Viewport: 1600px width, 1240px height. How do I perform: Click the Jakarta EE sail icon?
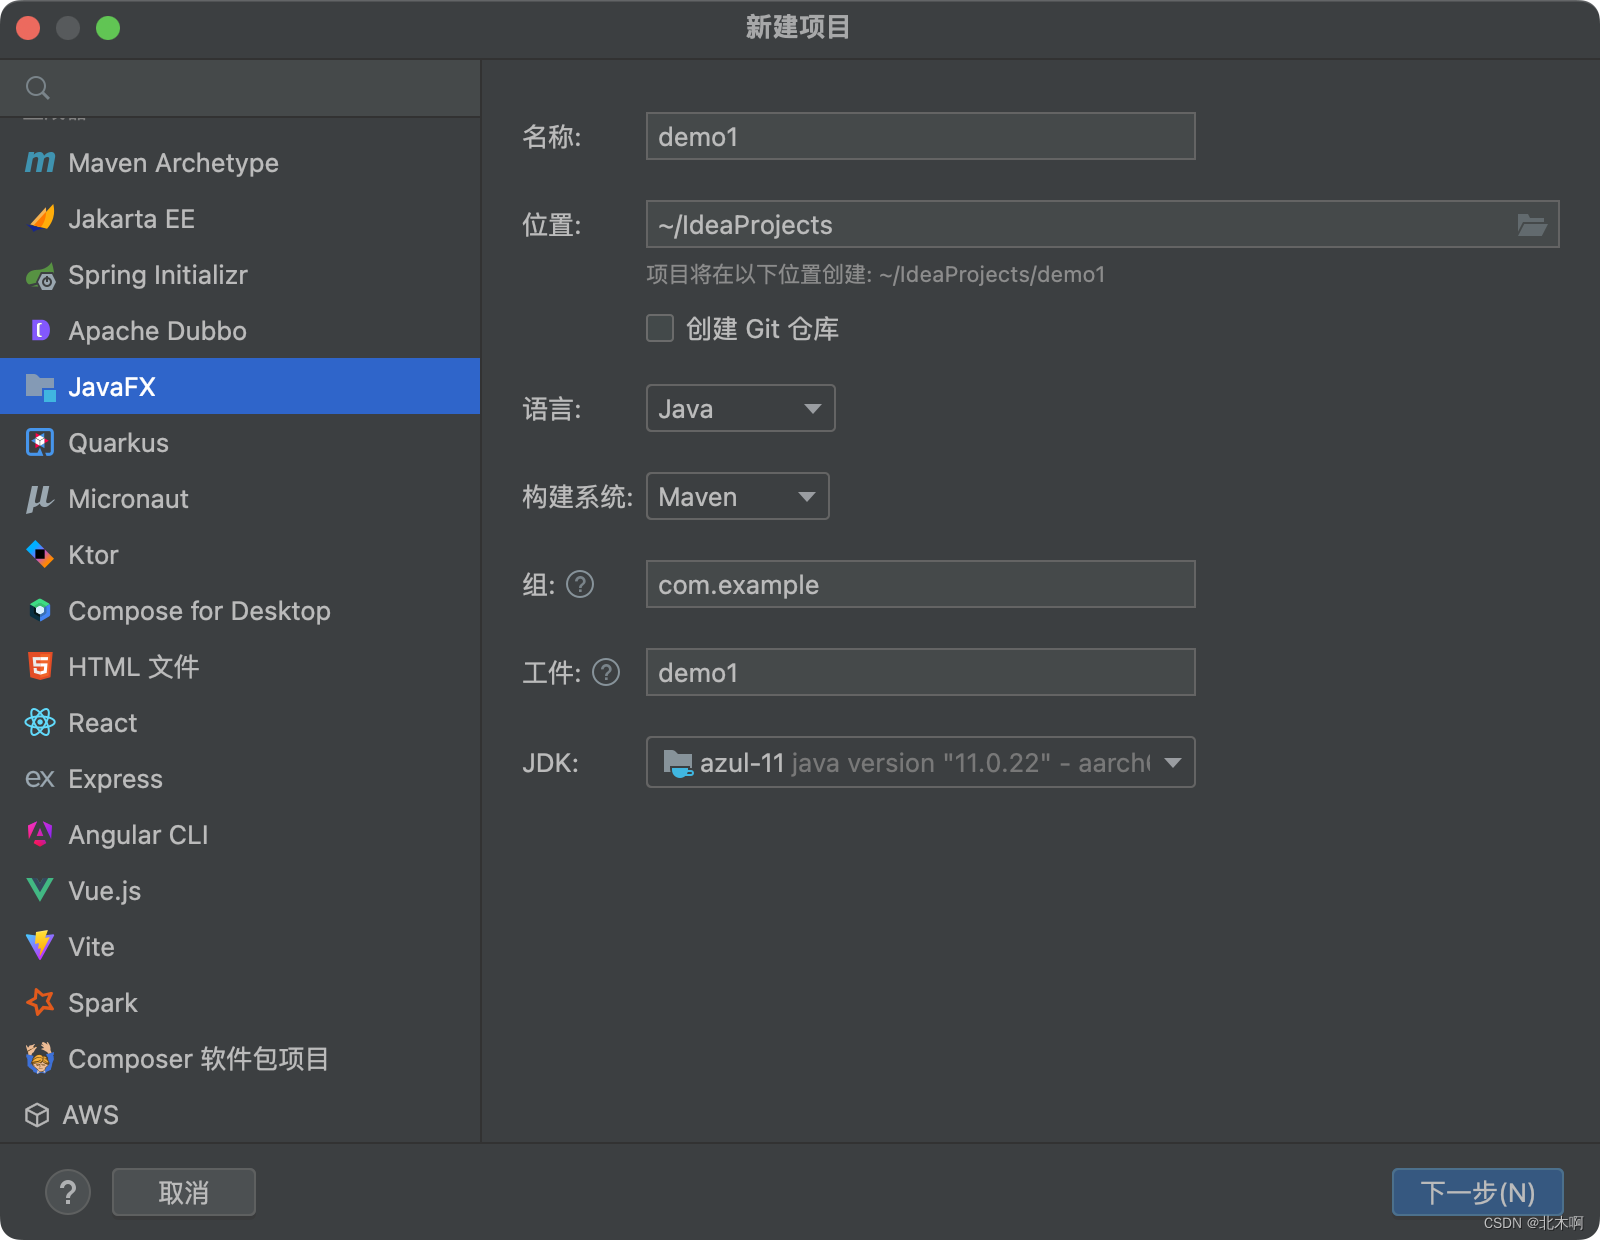[x=40, y=218]
